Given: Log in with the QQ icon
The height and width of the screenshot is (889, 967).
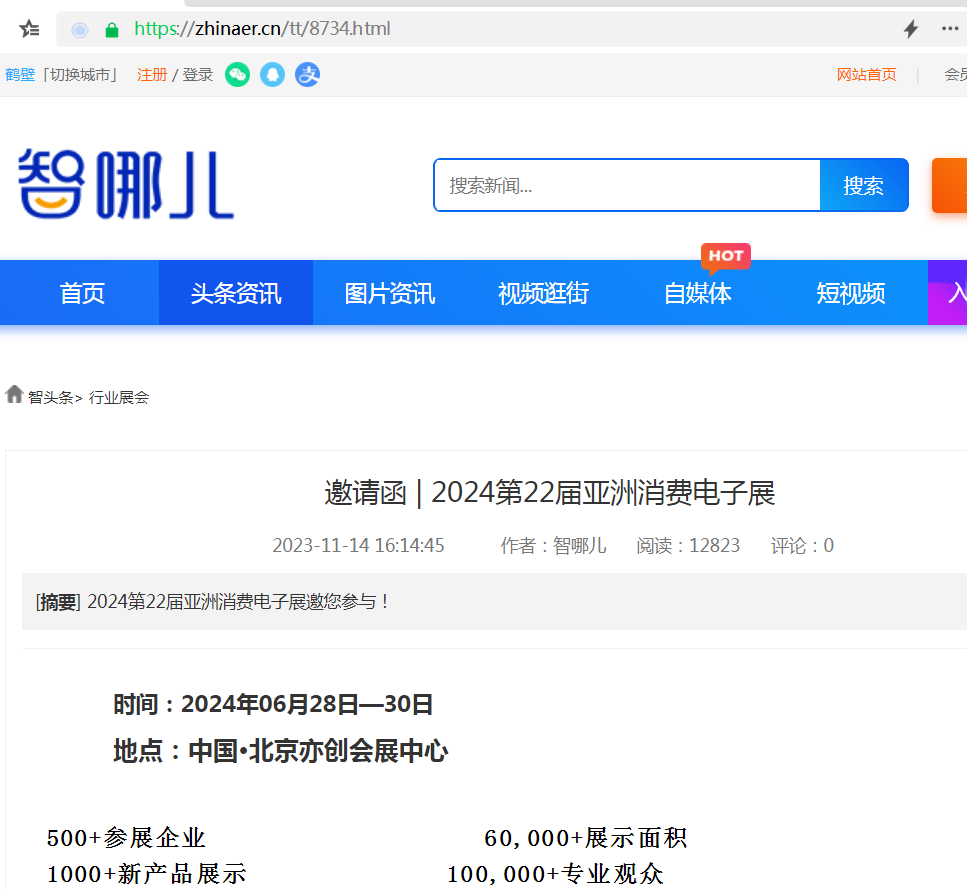Looking at the screenshot, I should [x=272, y=74].
